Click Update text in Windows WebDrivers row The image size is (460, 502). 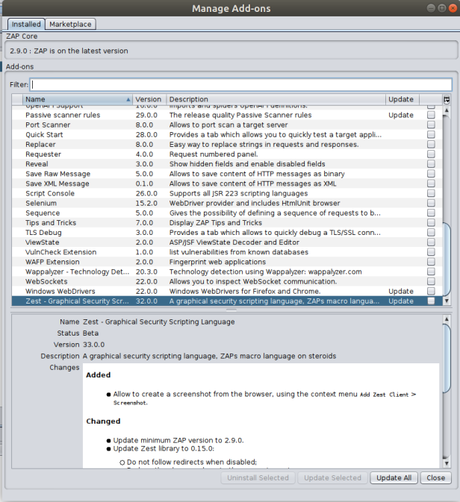(x=401, y=291)
